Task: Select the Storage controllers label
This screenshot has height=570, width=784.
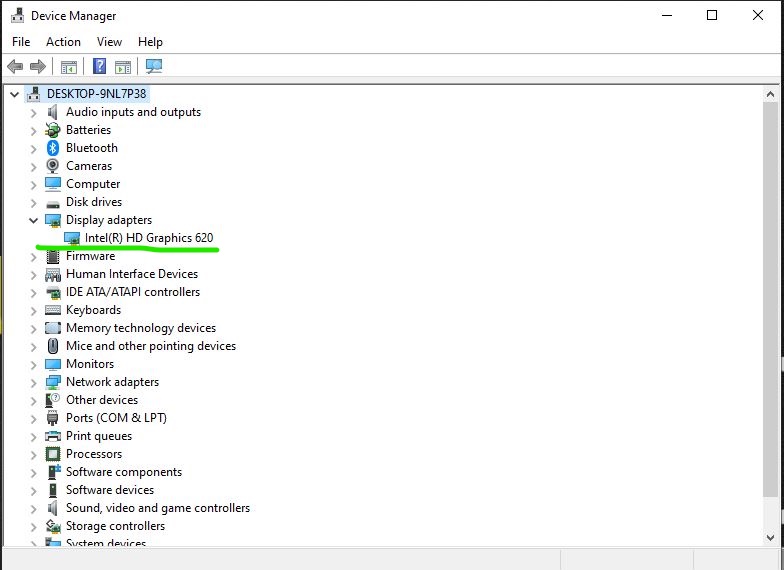Action: 116,526
